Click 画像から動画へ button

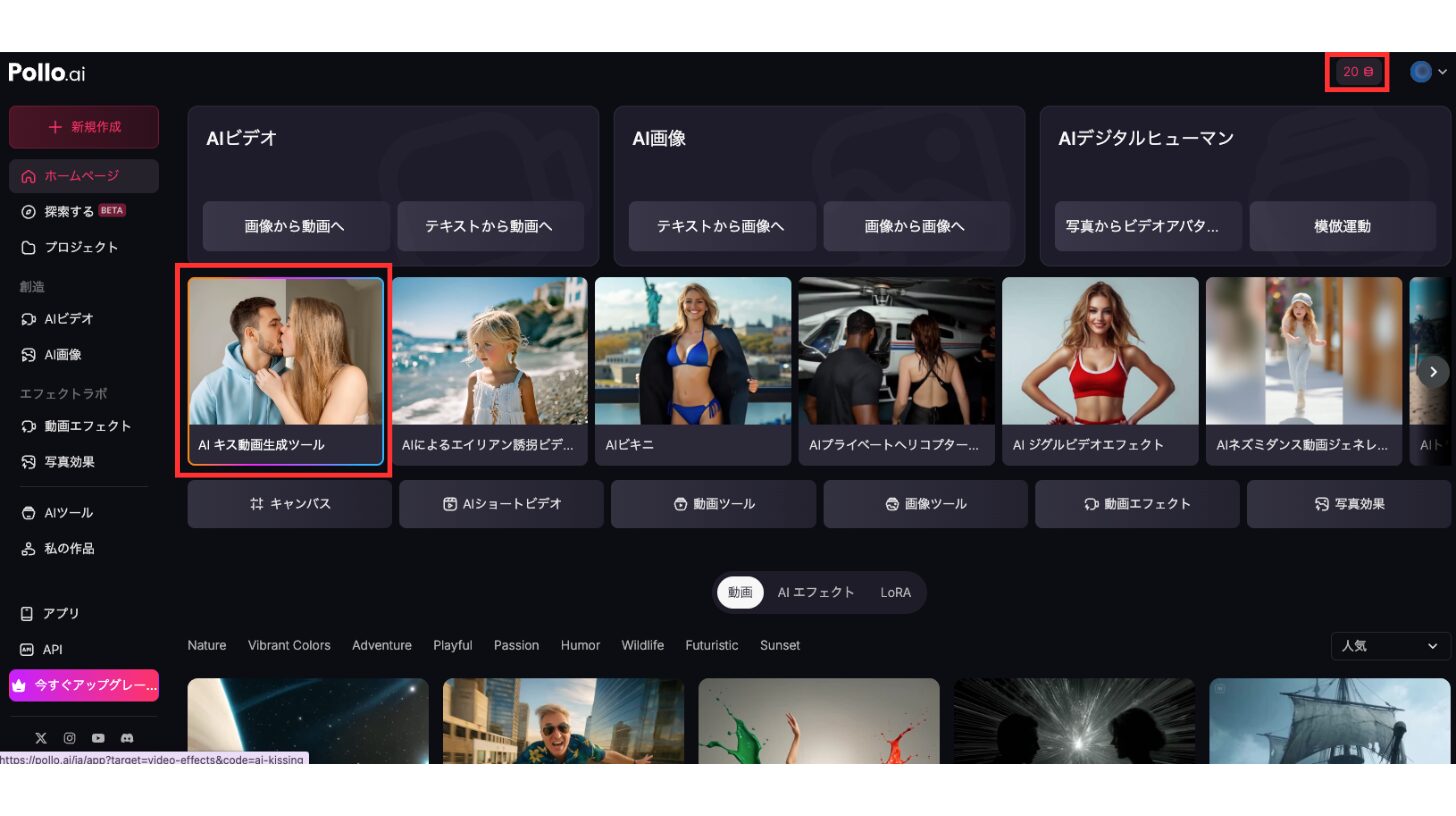coord(296,226)
